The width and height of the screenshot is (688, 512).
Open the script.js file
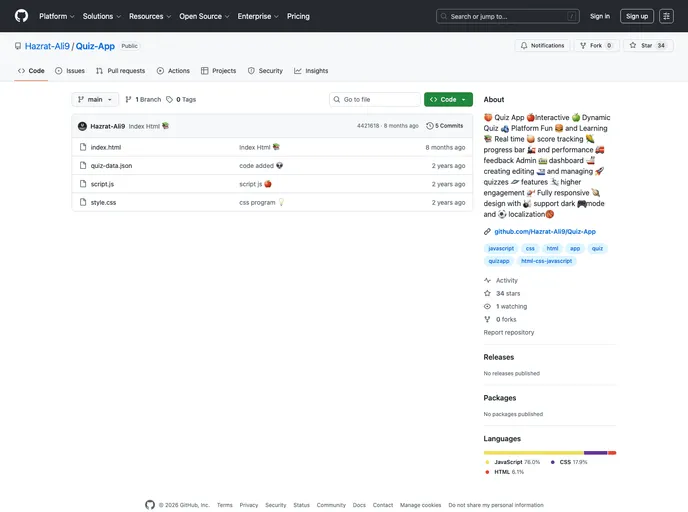(102, 184)
